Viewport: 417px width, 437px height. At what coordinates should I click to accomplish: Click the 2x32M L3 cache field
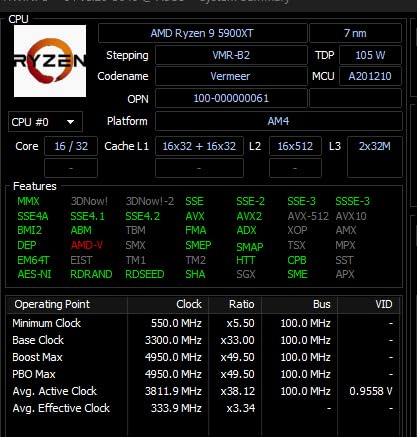375,157
